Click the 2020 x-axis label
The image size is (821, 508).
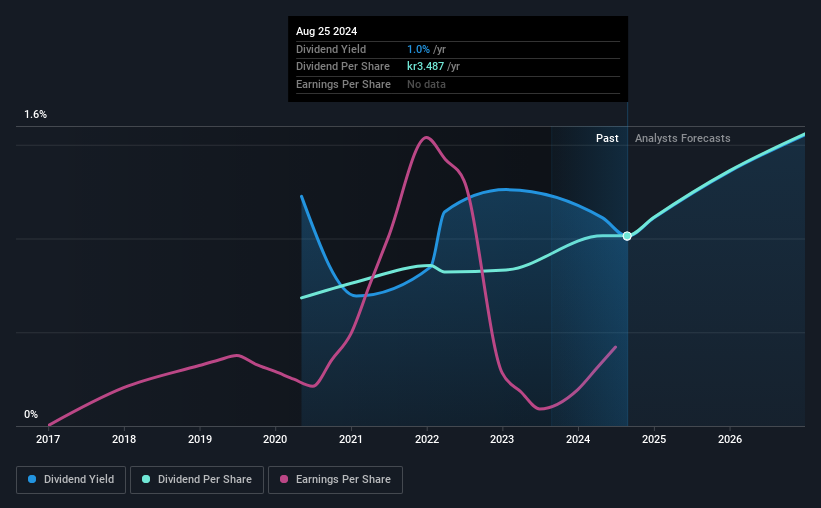tap(275, 439)
